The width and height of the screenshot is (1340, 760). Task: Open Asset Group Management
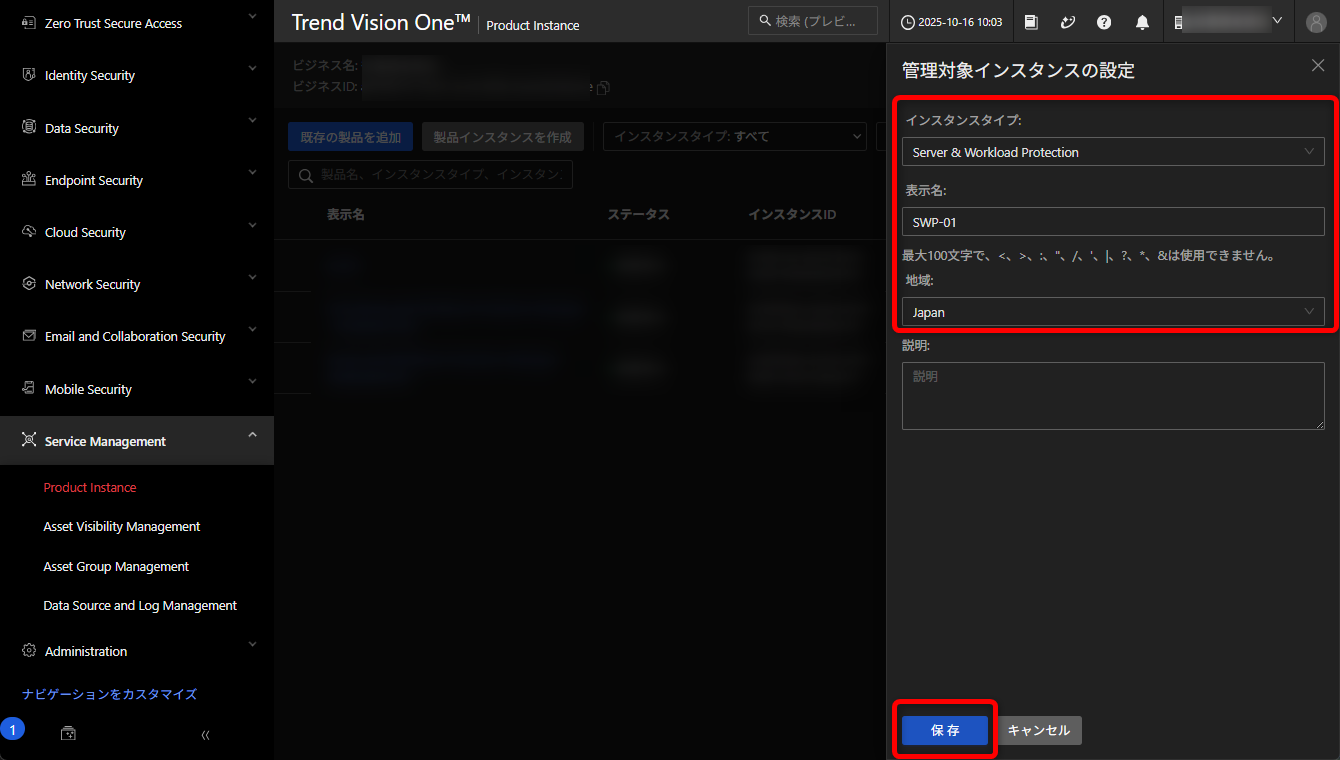pyautogui.click(x=116, y=567)
